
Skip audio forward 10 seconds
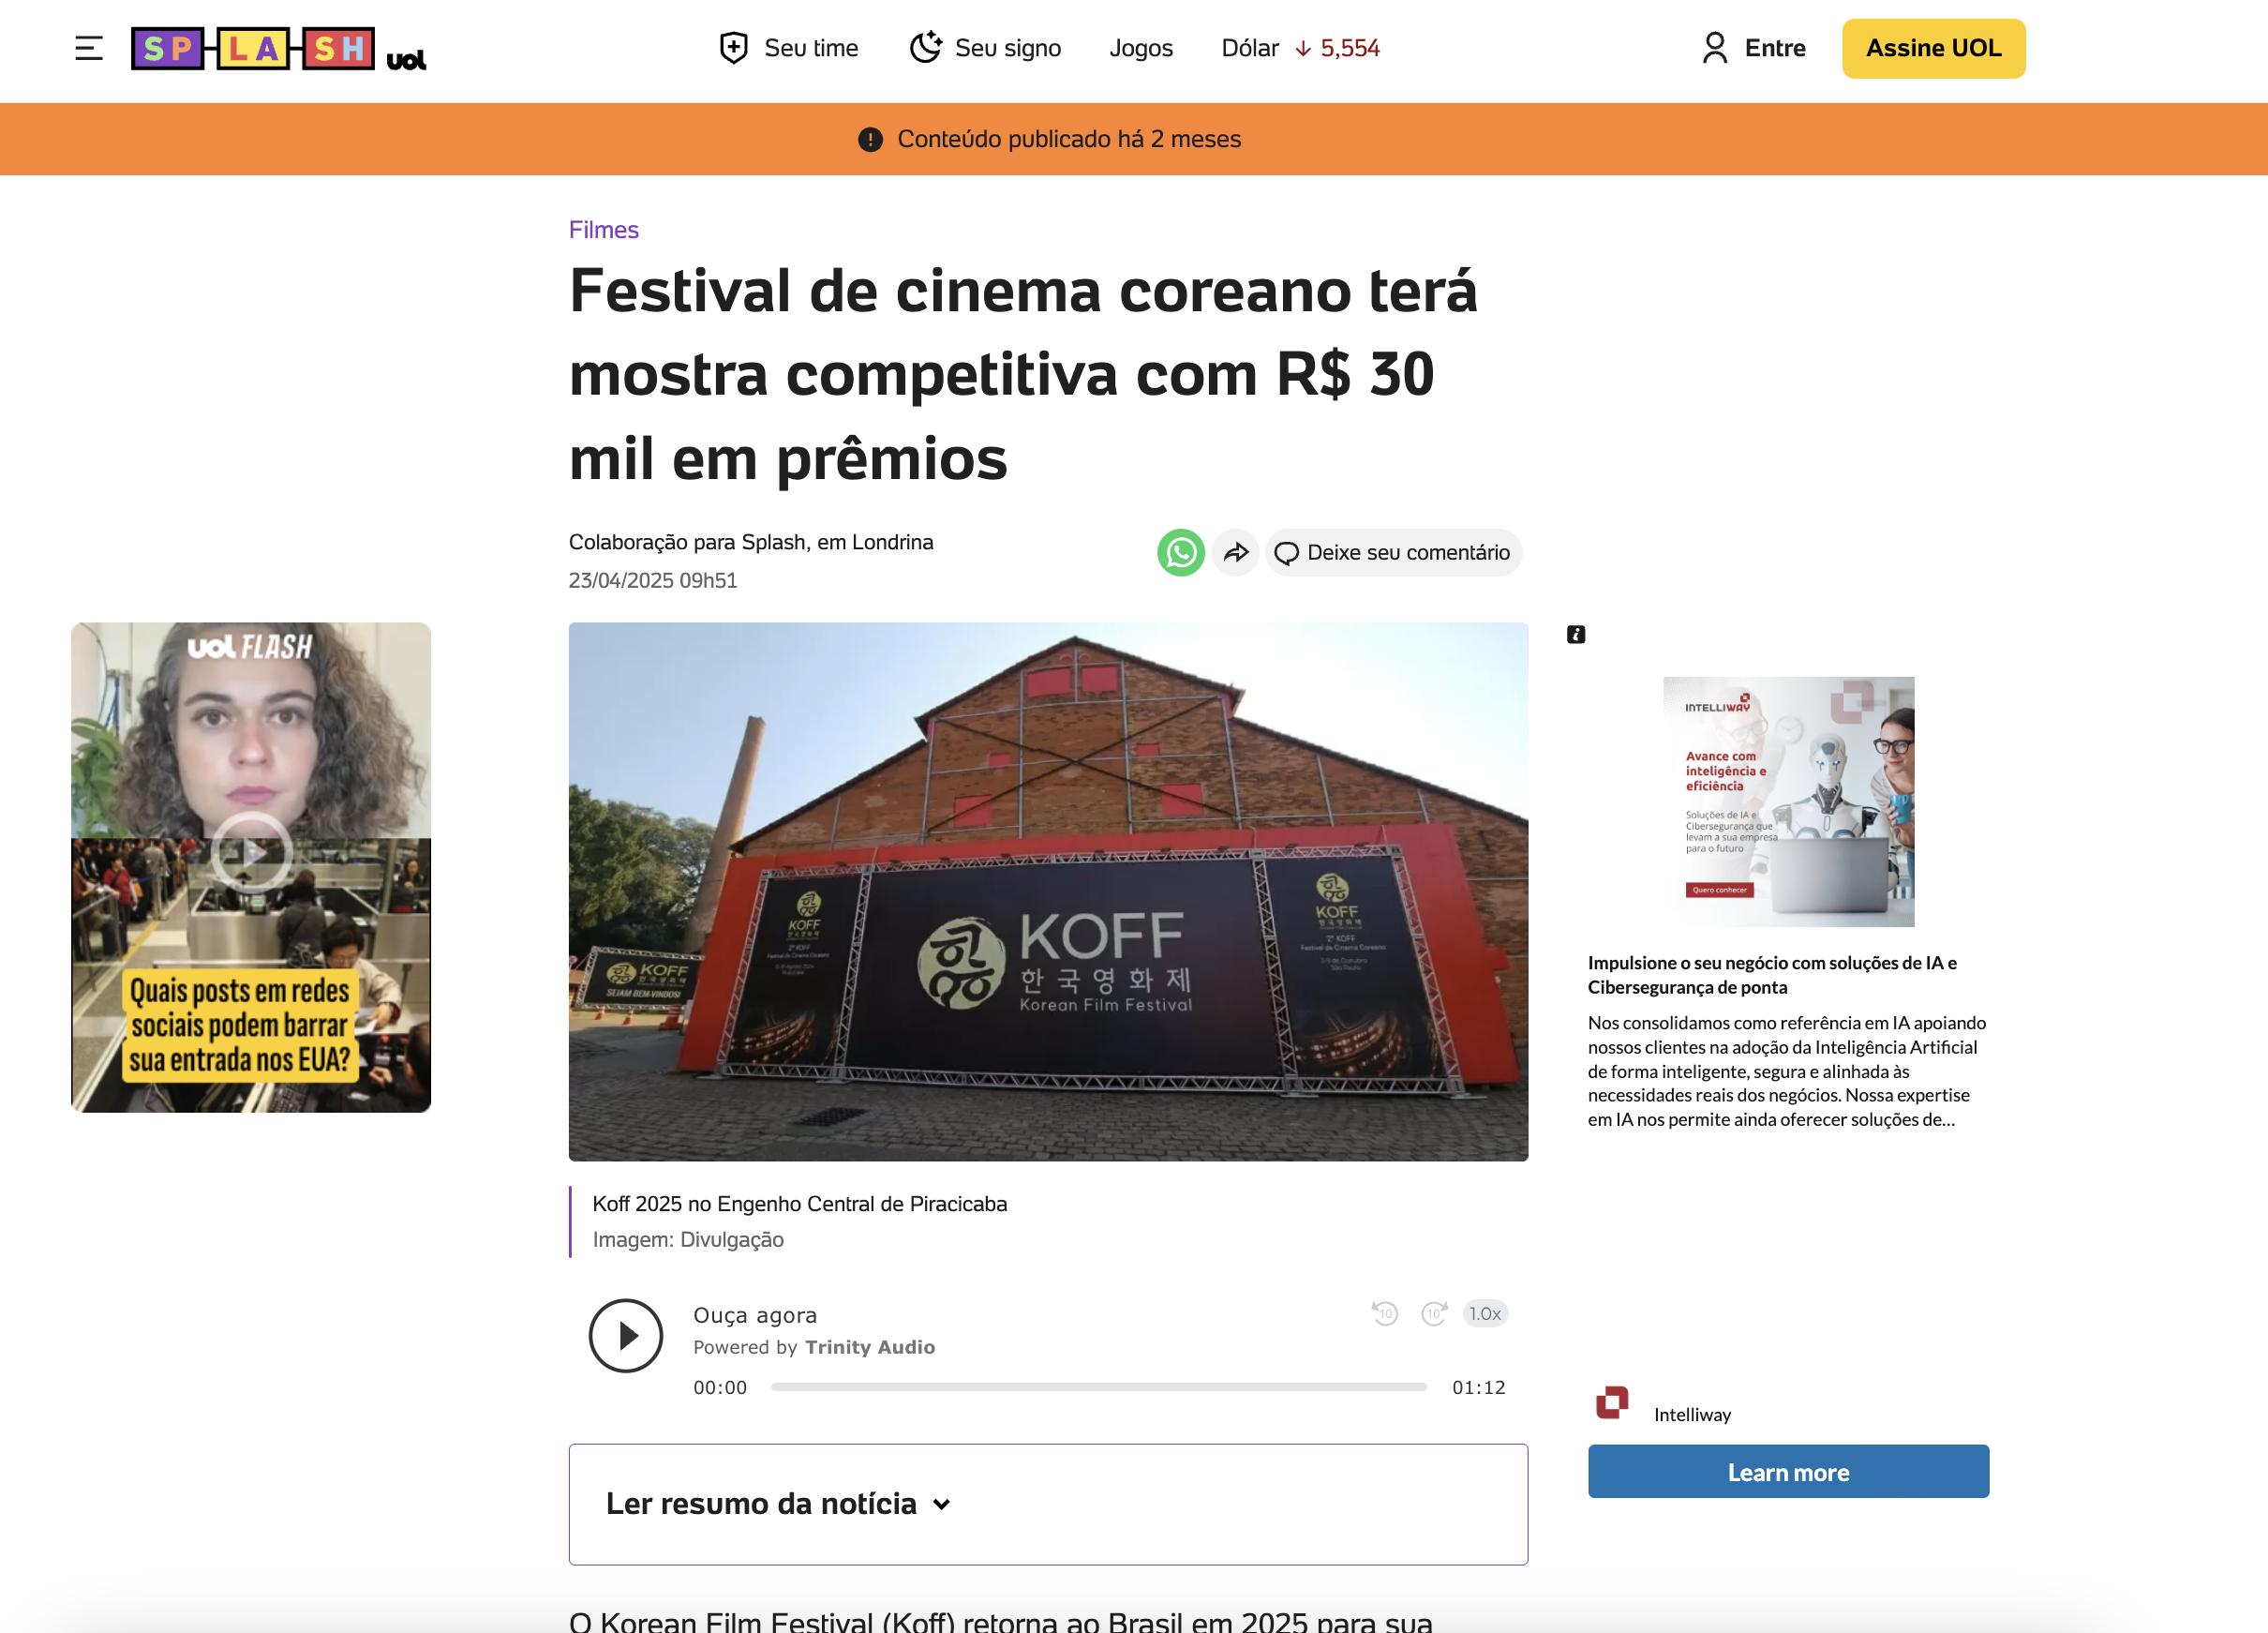[x=1434, y=1313]
